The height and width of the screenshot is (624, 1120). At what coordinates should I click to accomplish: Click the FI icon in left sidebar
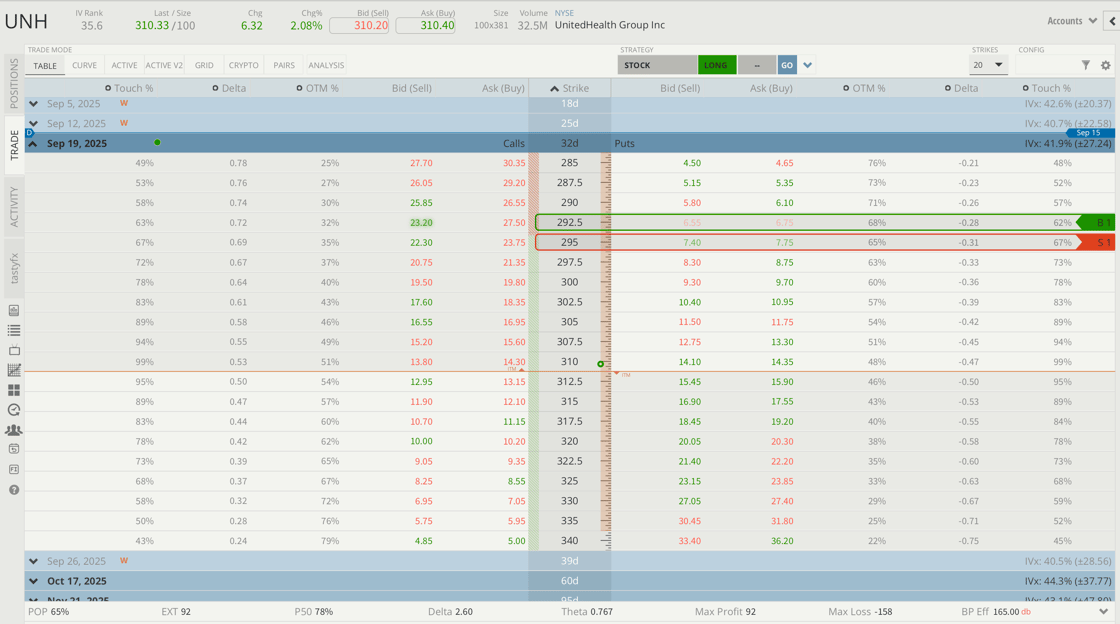[x=14, y=469]
